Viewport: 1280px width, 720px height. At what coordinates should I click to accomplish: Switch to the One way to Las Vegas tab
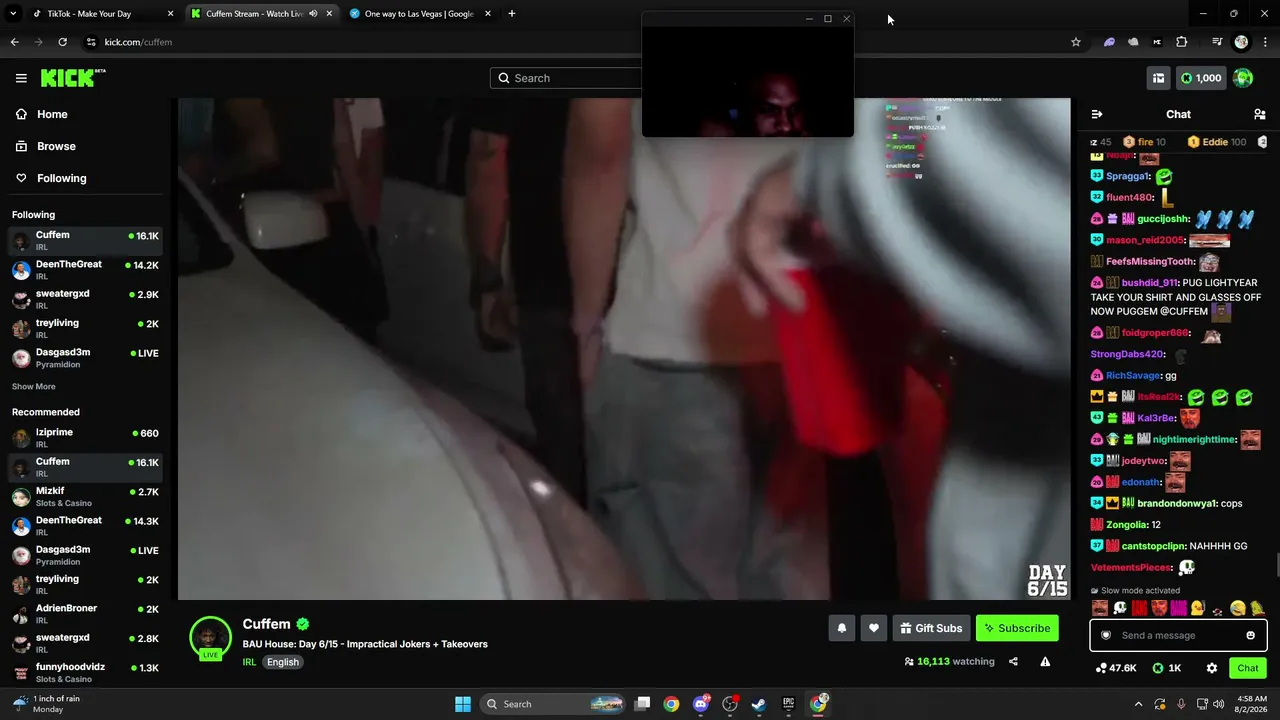pos(419,14)
